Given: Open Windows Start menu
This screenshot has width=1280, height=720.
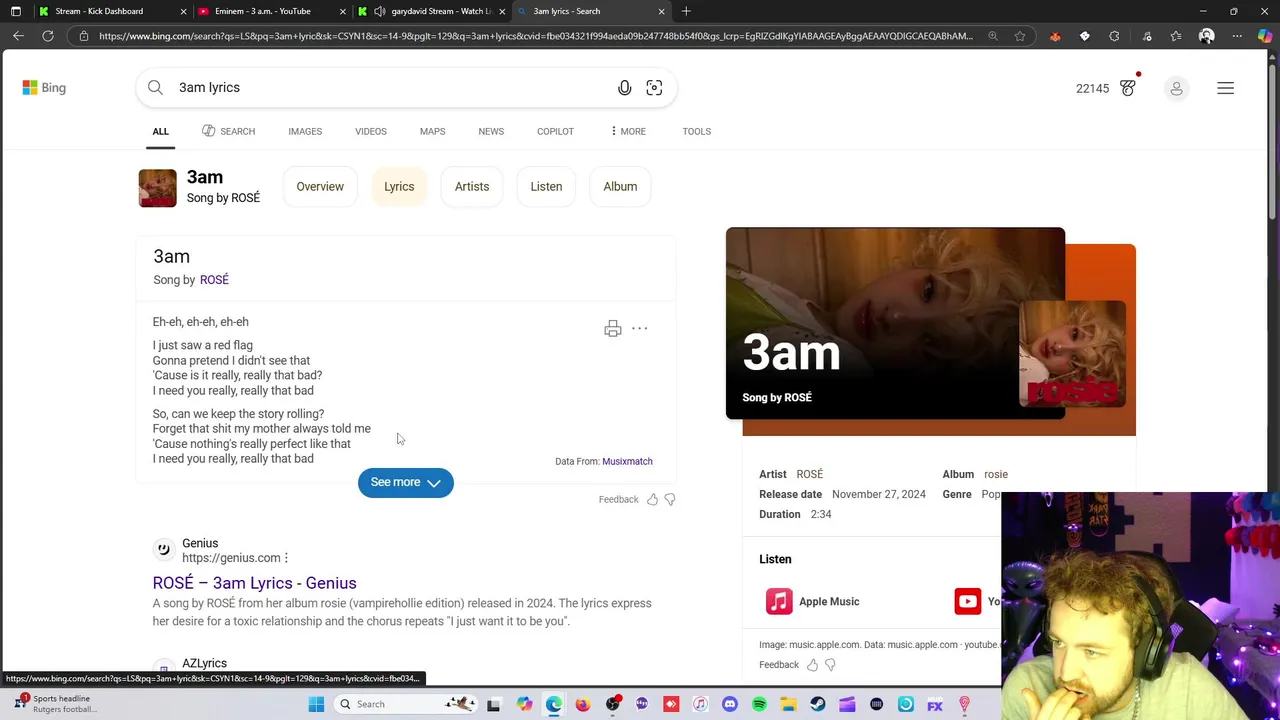Looking at the screenshot, I should coord(316,704).
